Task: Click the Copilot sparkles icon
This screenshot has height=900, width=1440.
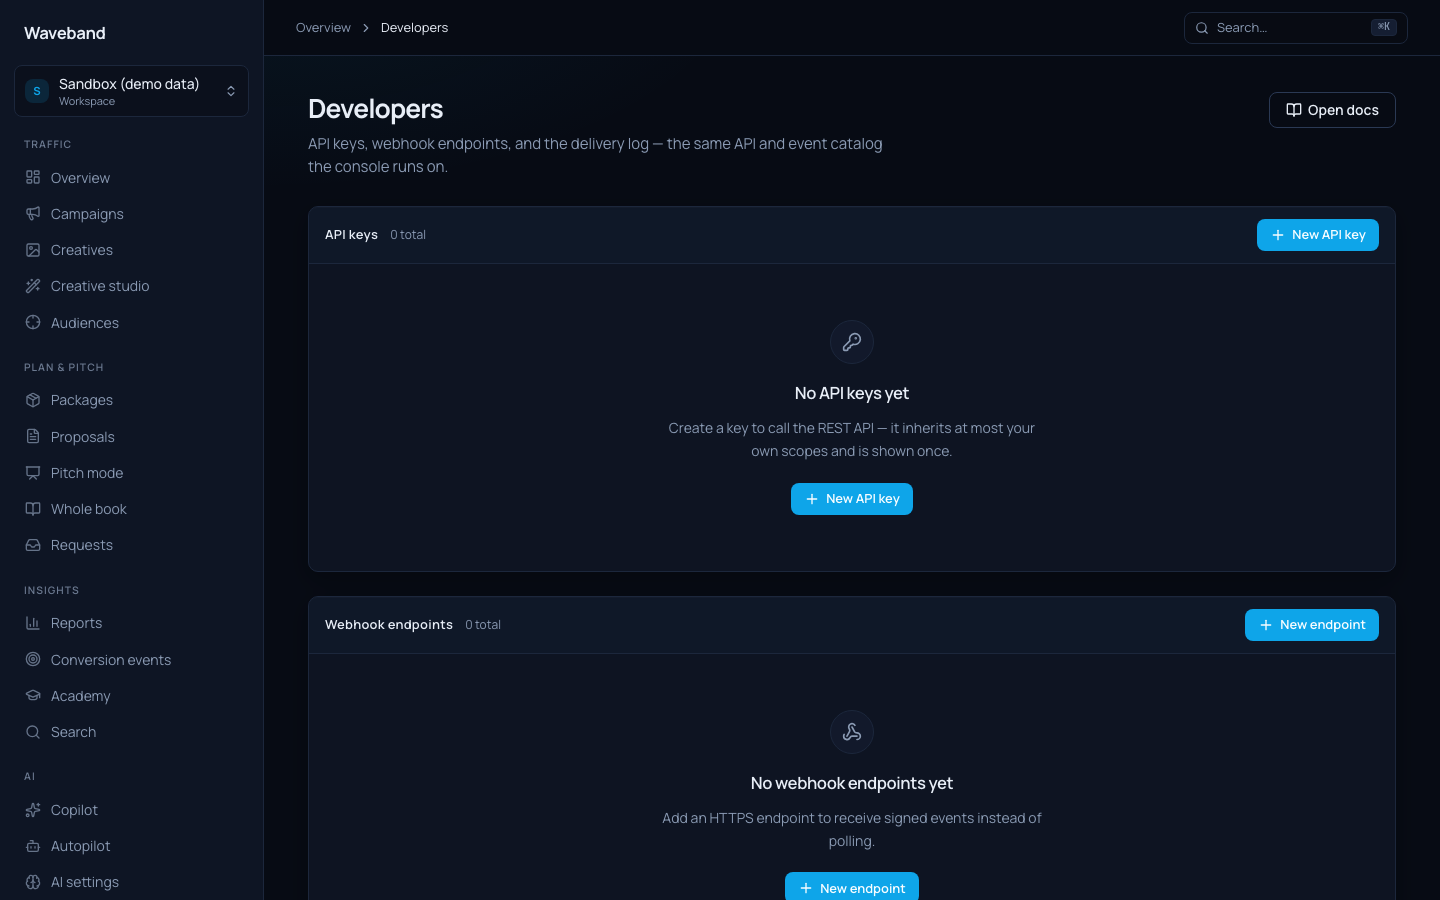Action: [33, 810]
